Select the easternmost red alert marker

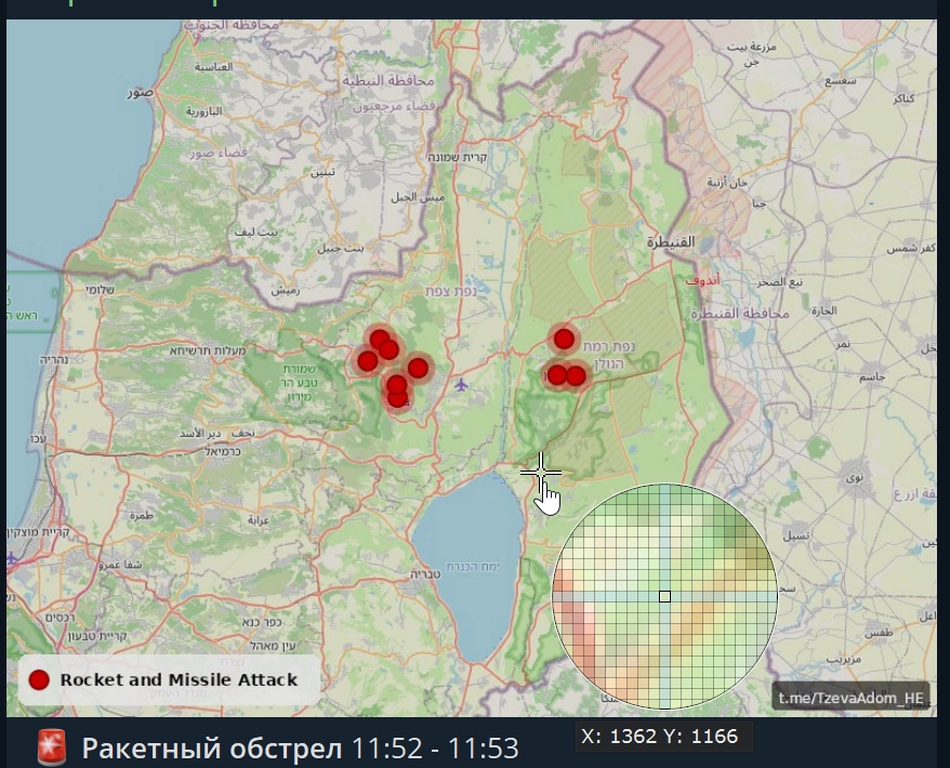click(x=576, y=376)
